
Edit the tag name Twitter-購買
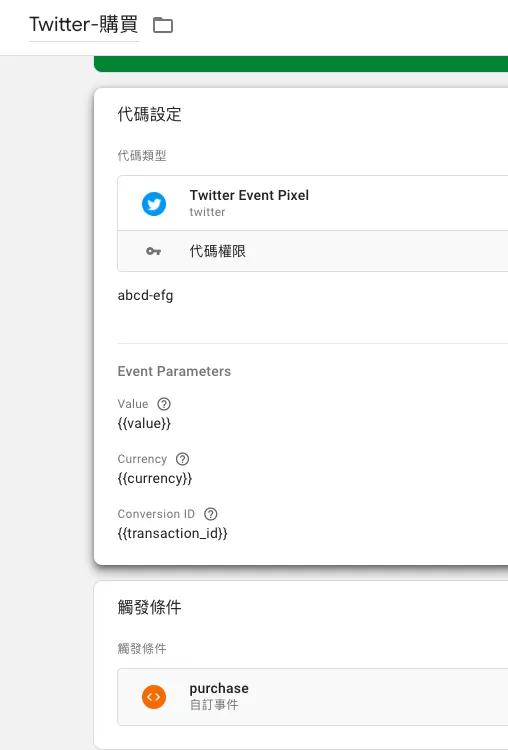point(84,24)
